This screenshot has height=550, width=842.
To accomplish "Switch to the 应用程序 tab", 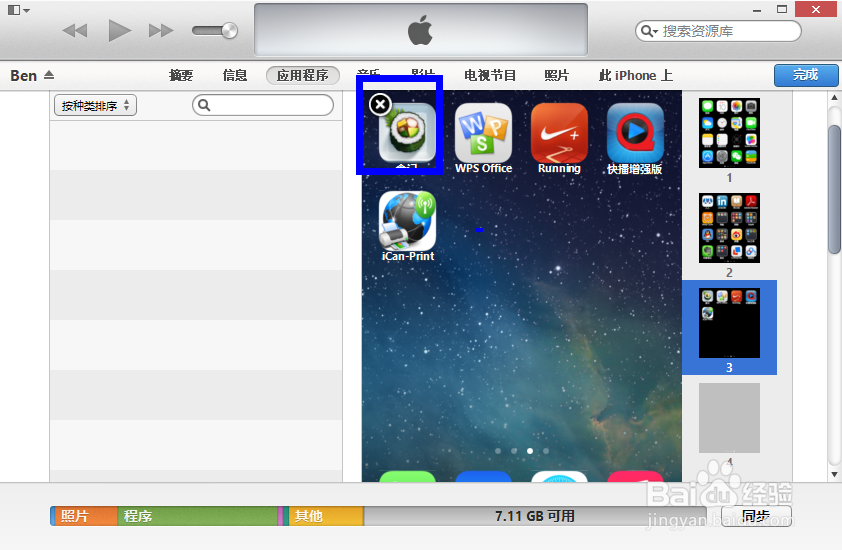I will pyautogui.click(x=303, y=75).
